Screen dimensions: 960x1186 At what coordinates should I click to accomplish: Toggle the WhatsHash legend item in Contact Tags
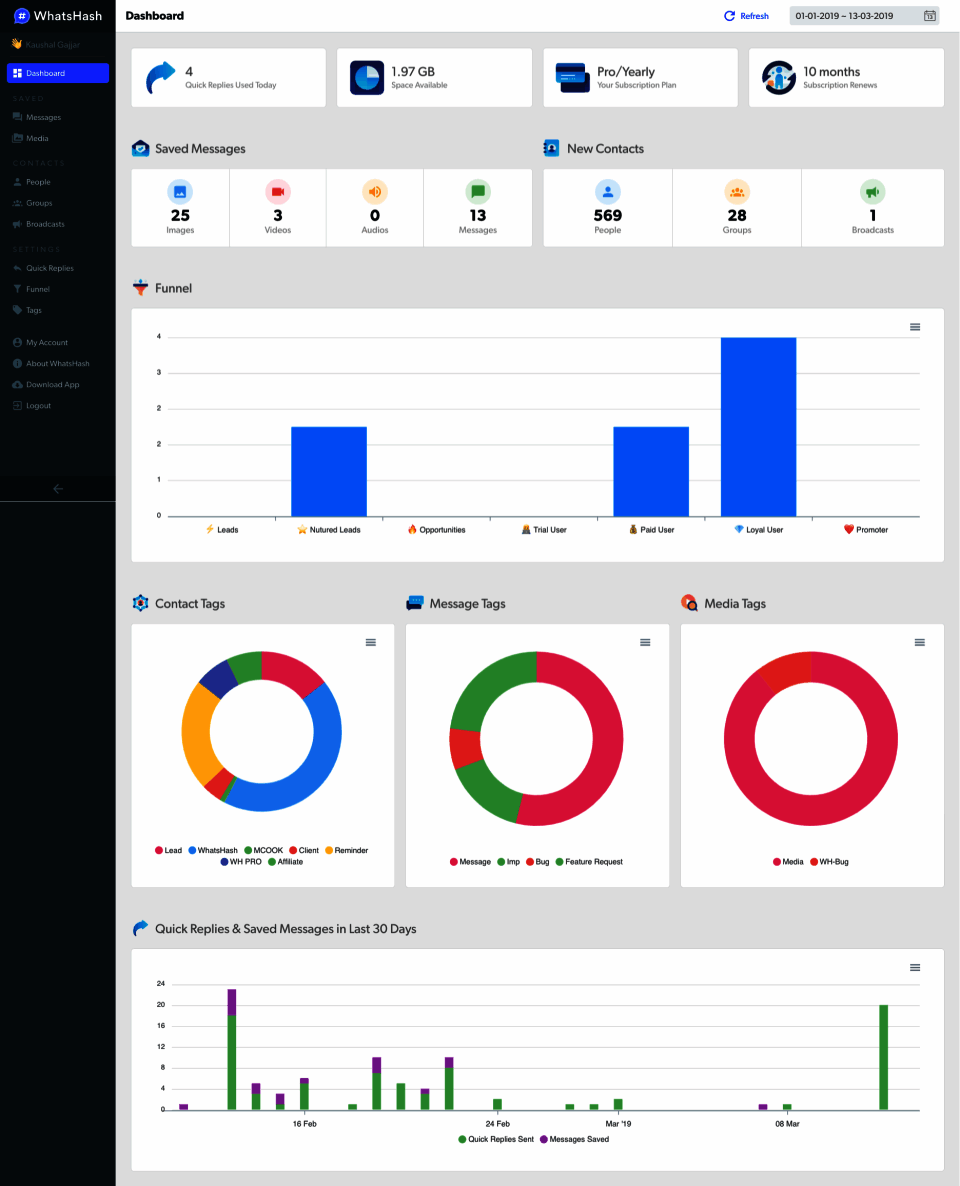point(213,850)
